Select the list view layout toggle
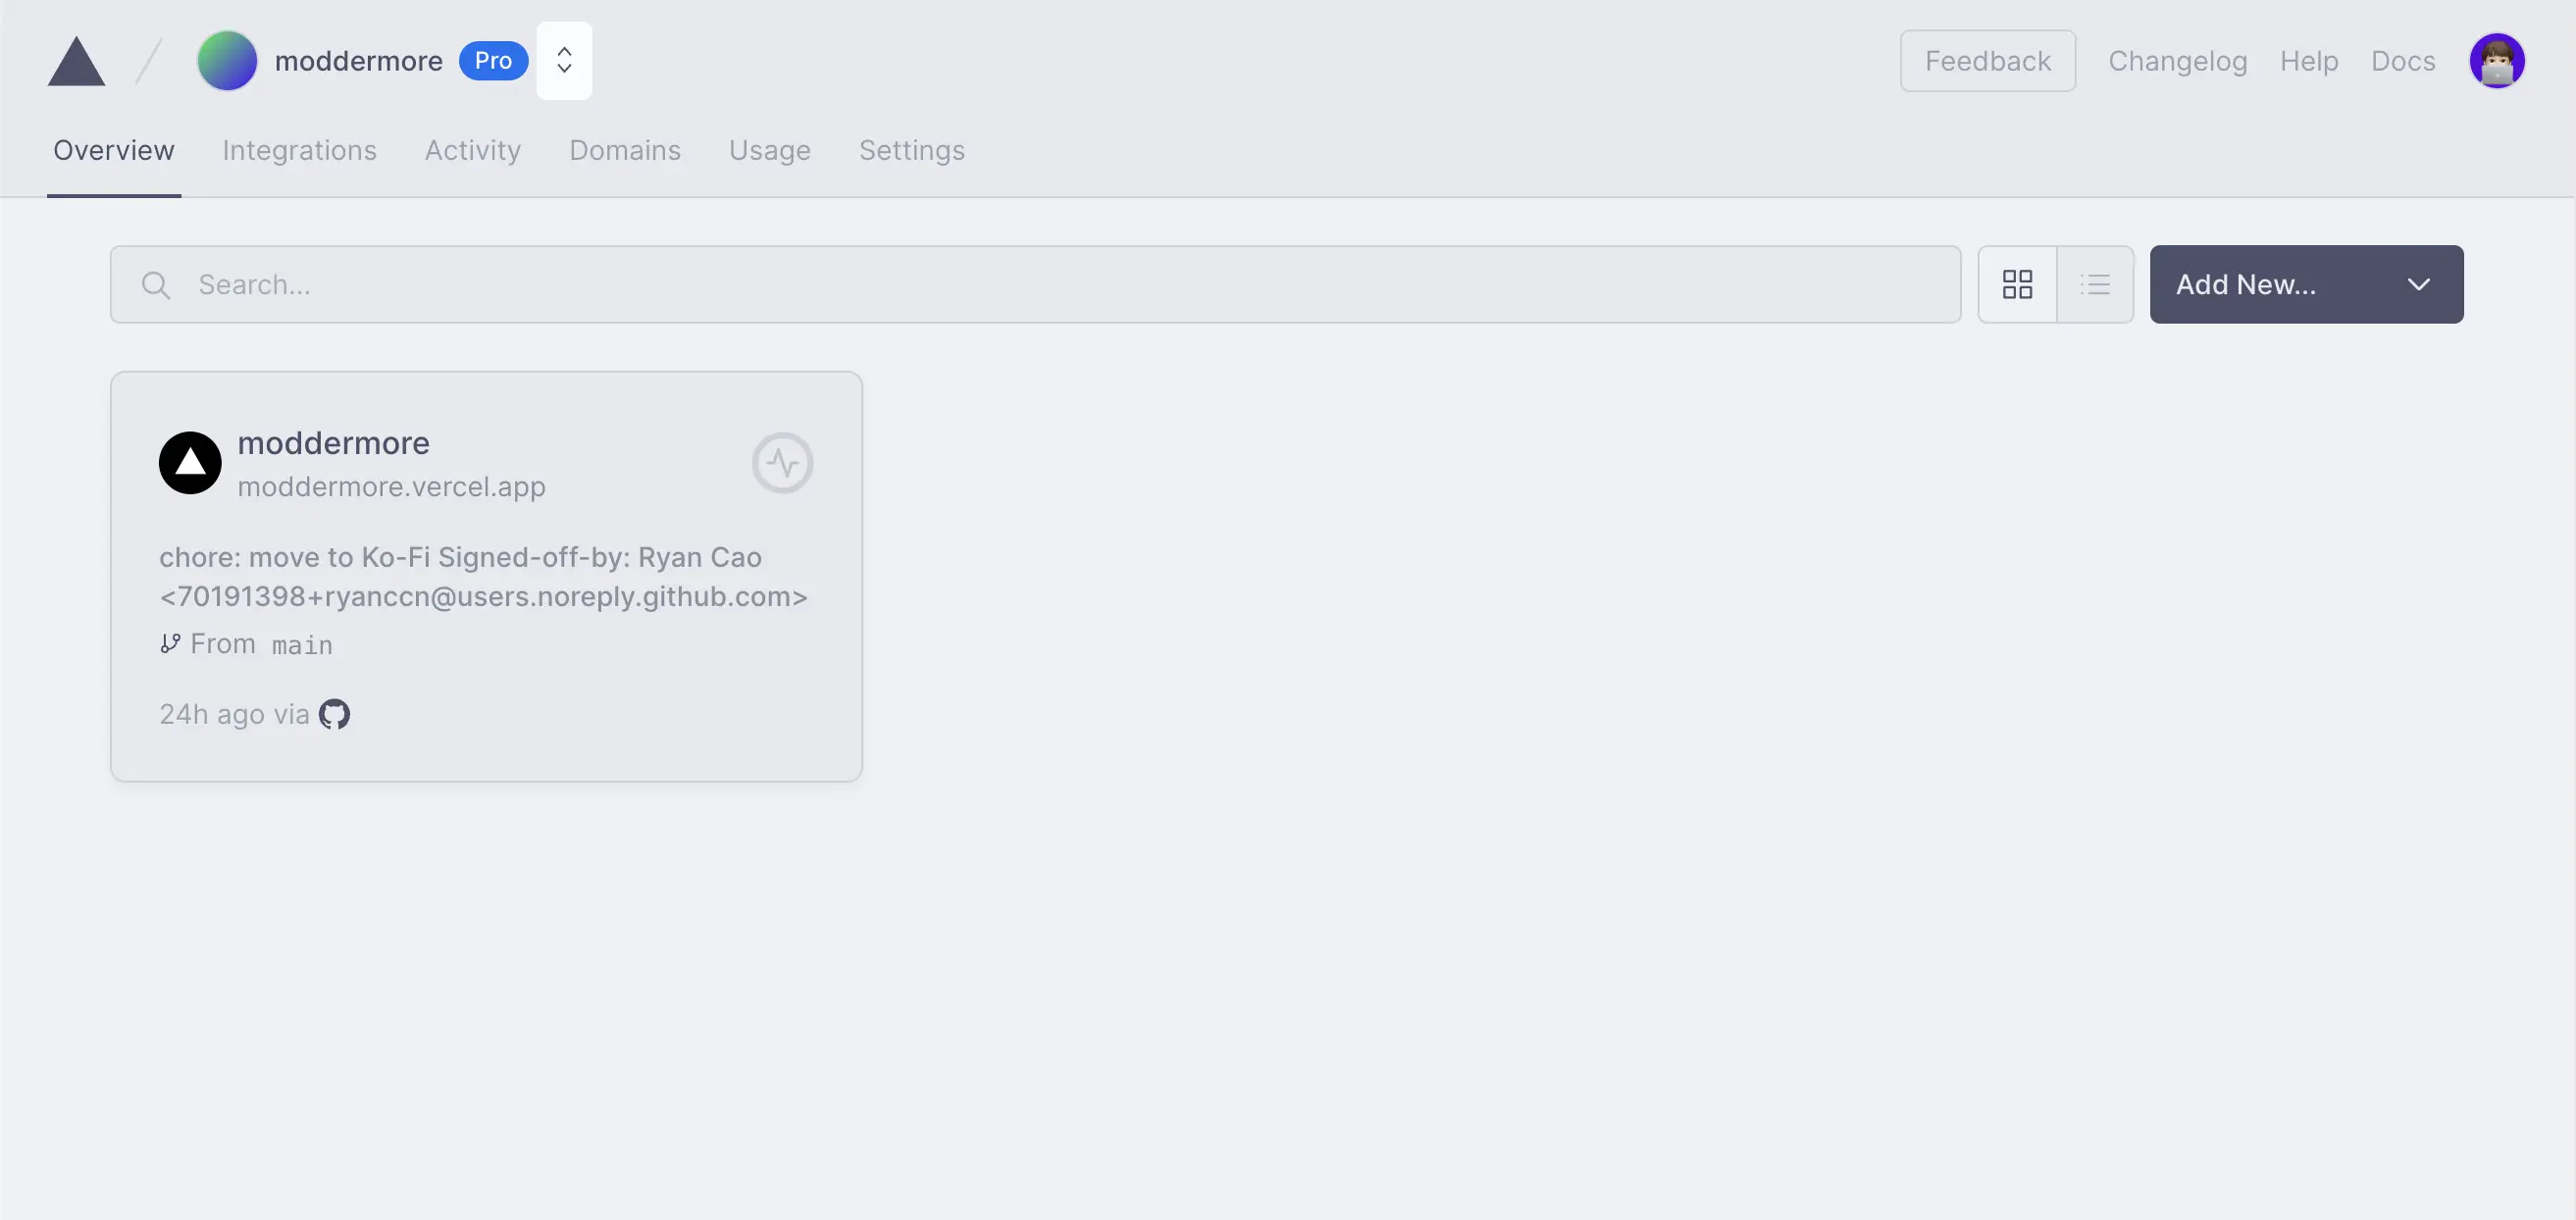The height and width of the screenshot is (1220, 2576). [2095, 284]
